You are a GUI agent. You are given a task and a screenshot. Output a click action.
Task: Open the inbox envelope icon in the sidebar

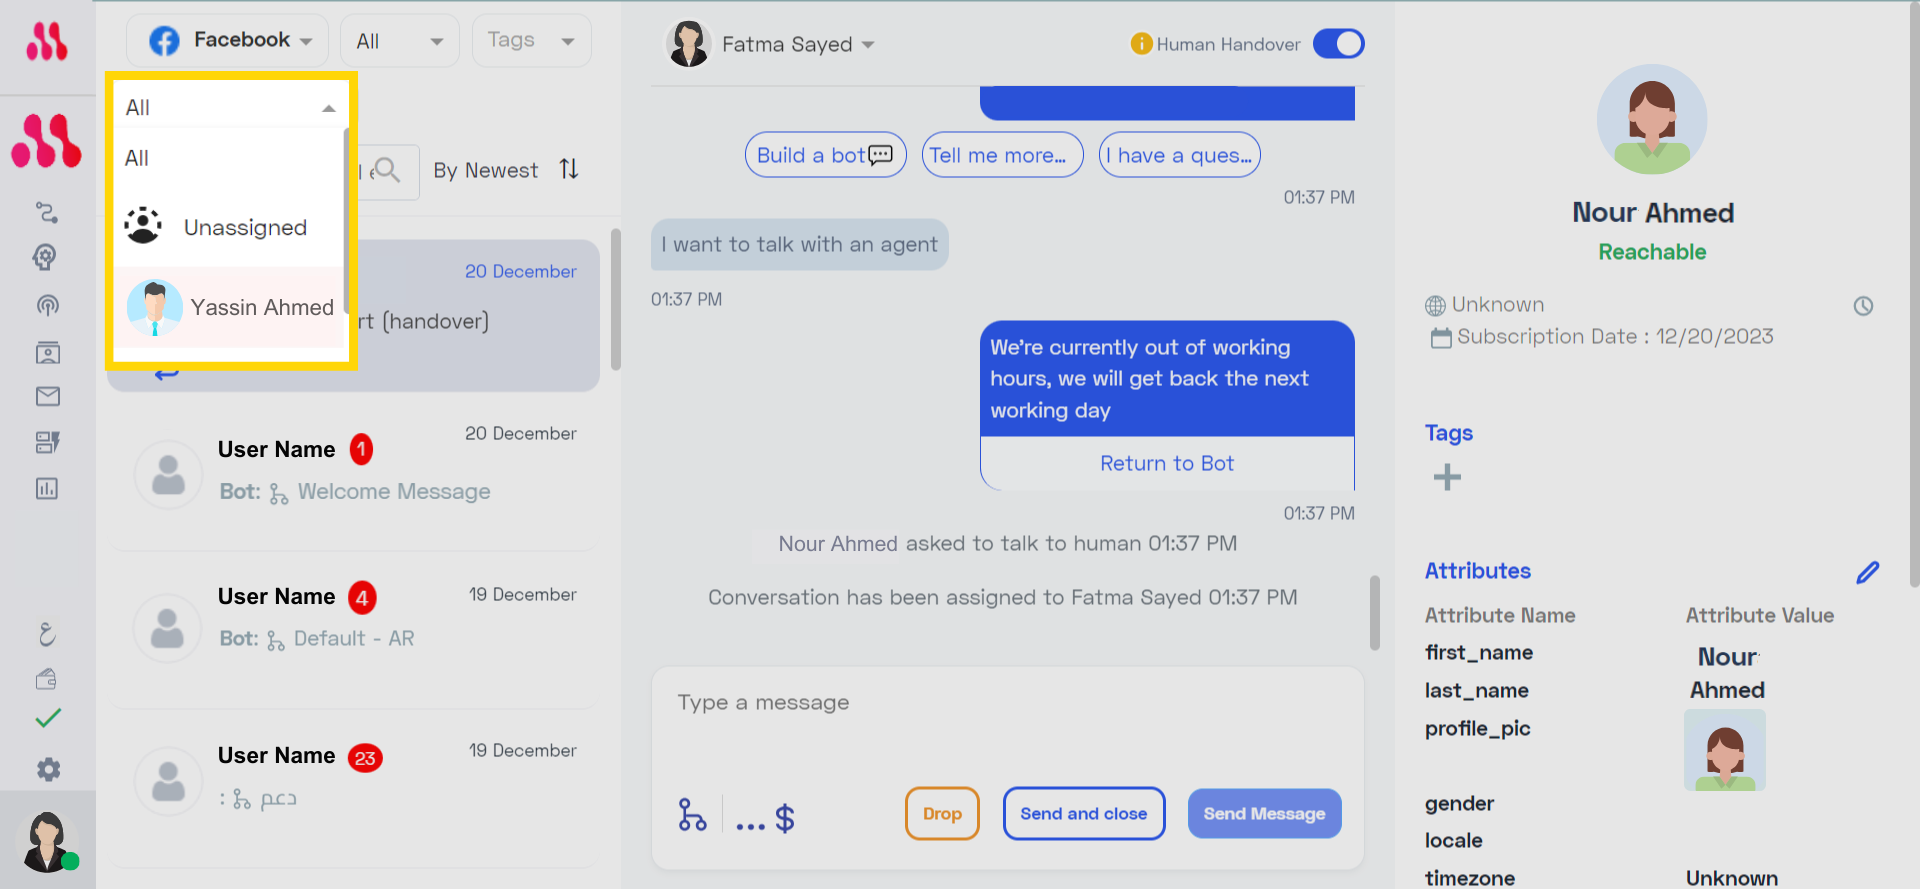[47, 397]
